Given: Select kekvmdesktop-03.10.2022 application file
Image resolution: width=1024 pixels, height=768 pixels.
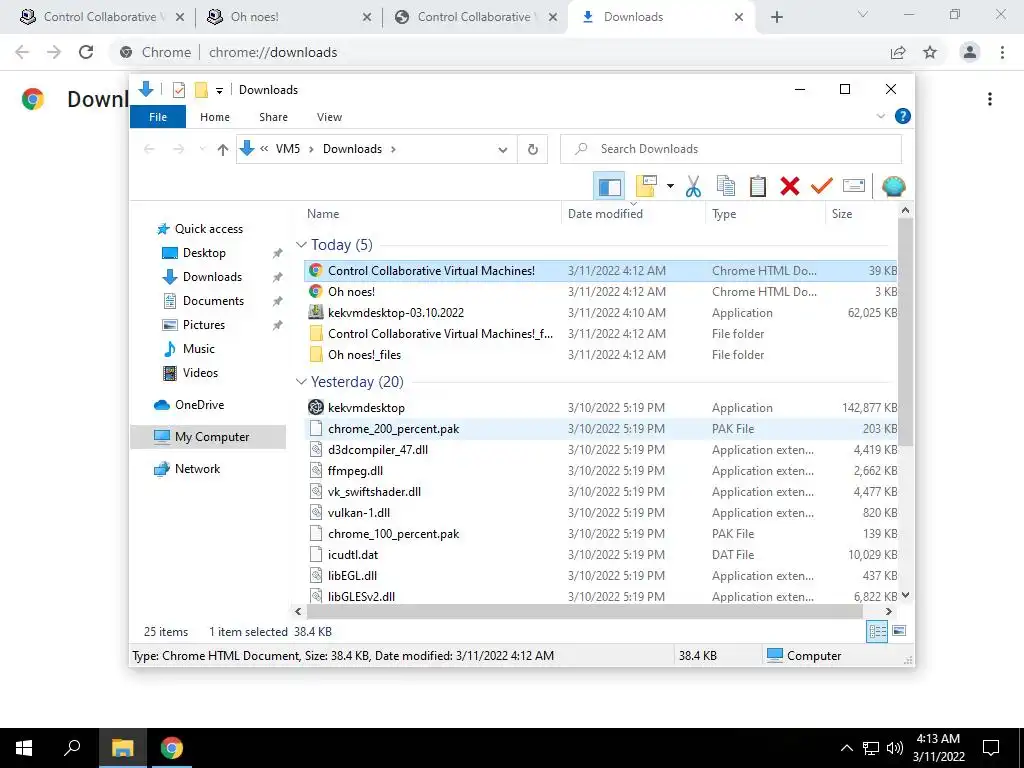Looking at the screenshot, I should click(x=601, y=313).
